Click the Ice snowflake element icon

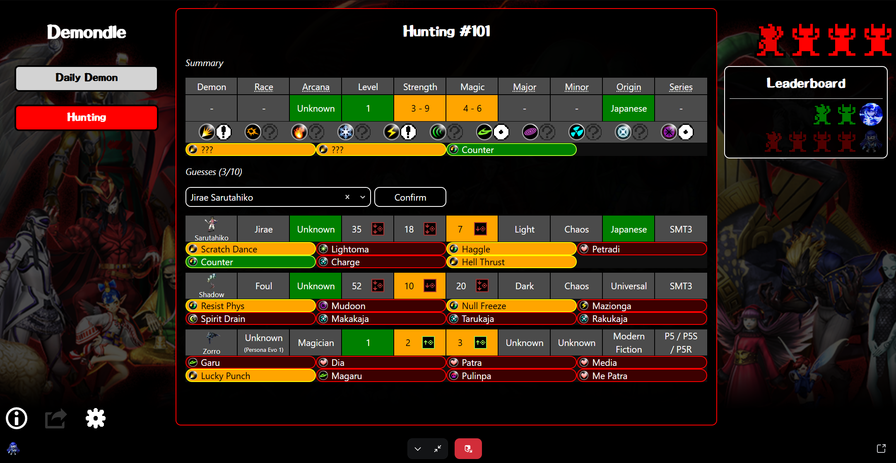coord(345,132)
